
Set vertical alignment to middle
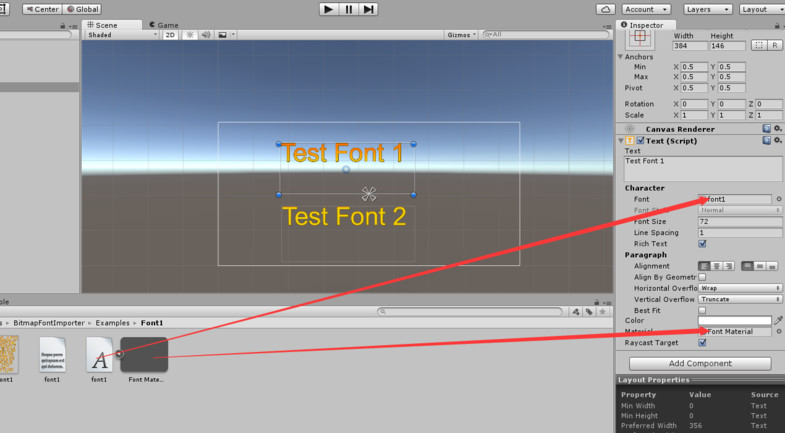click(x=760, y=266)
